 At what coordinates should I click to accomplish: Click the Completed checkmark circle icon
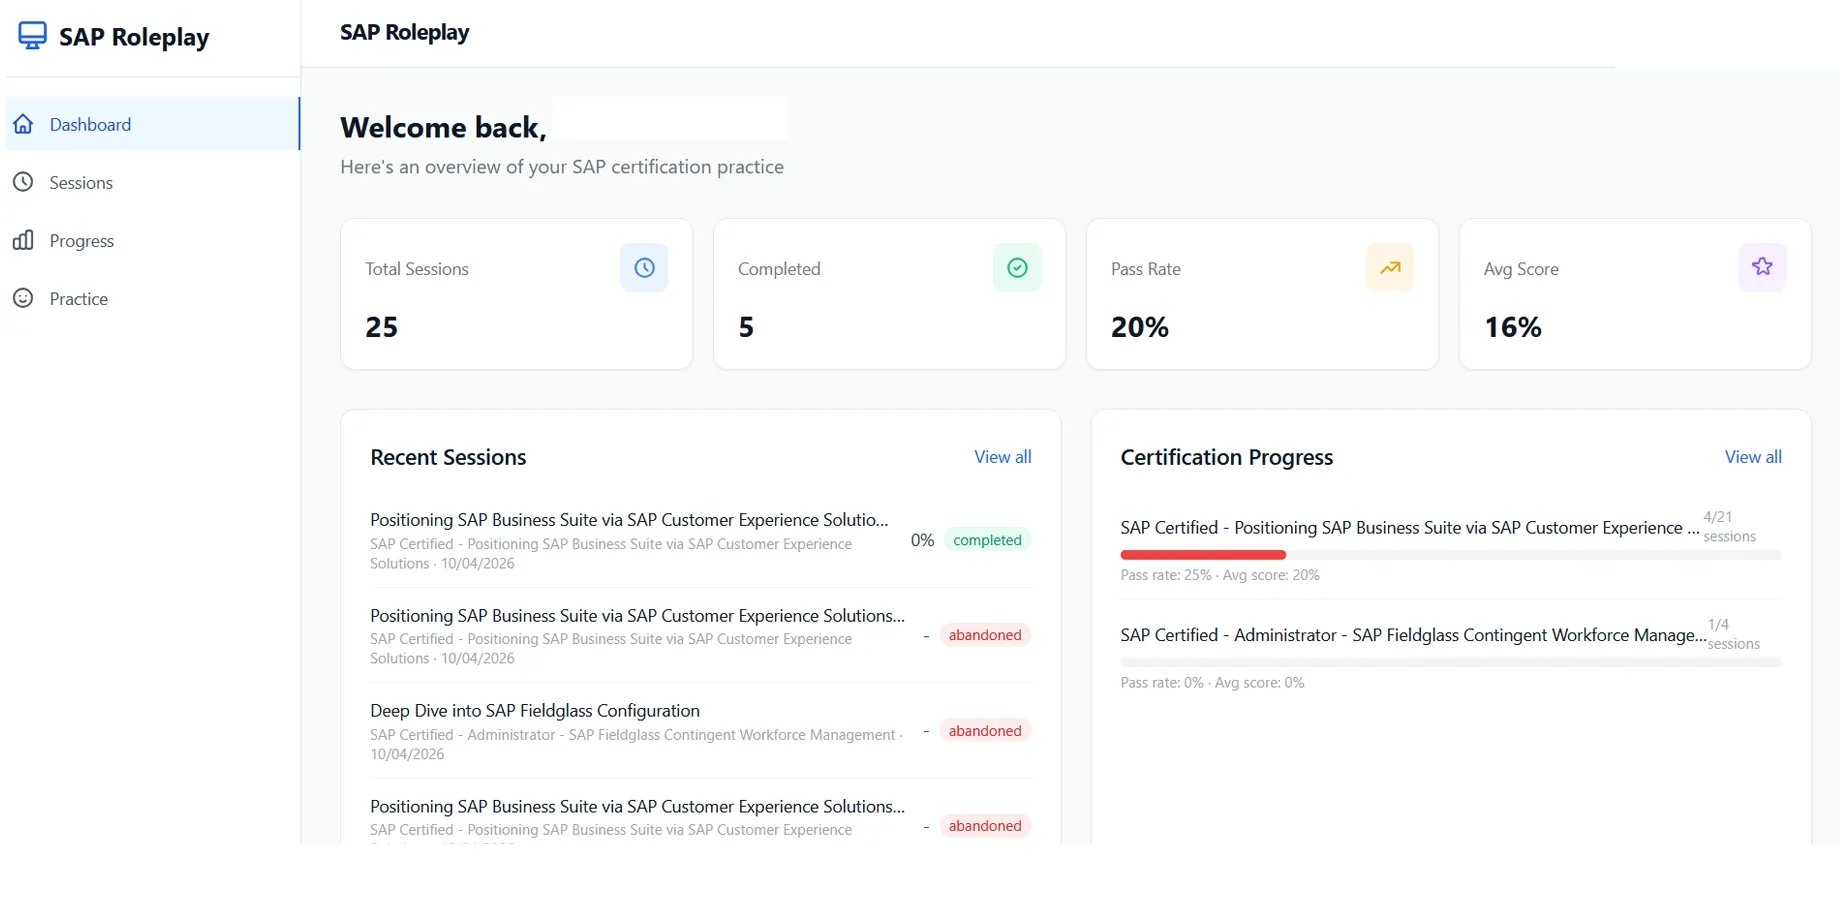coord(1017,268)
